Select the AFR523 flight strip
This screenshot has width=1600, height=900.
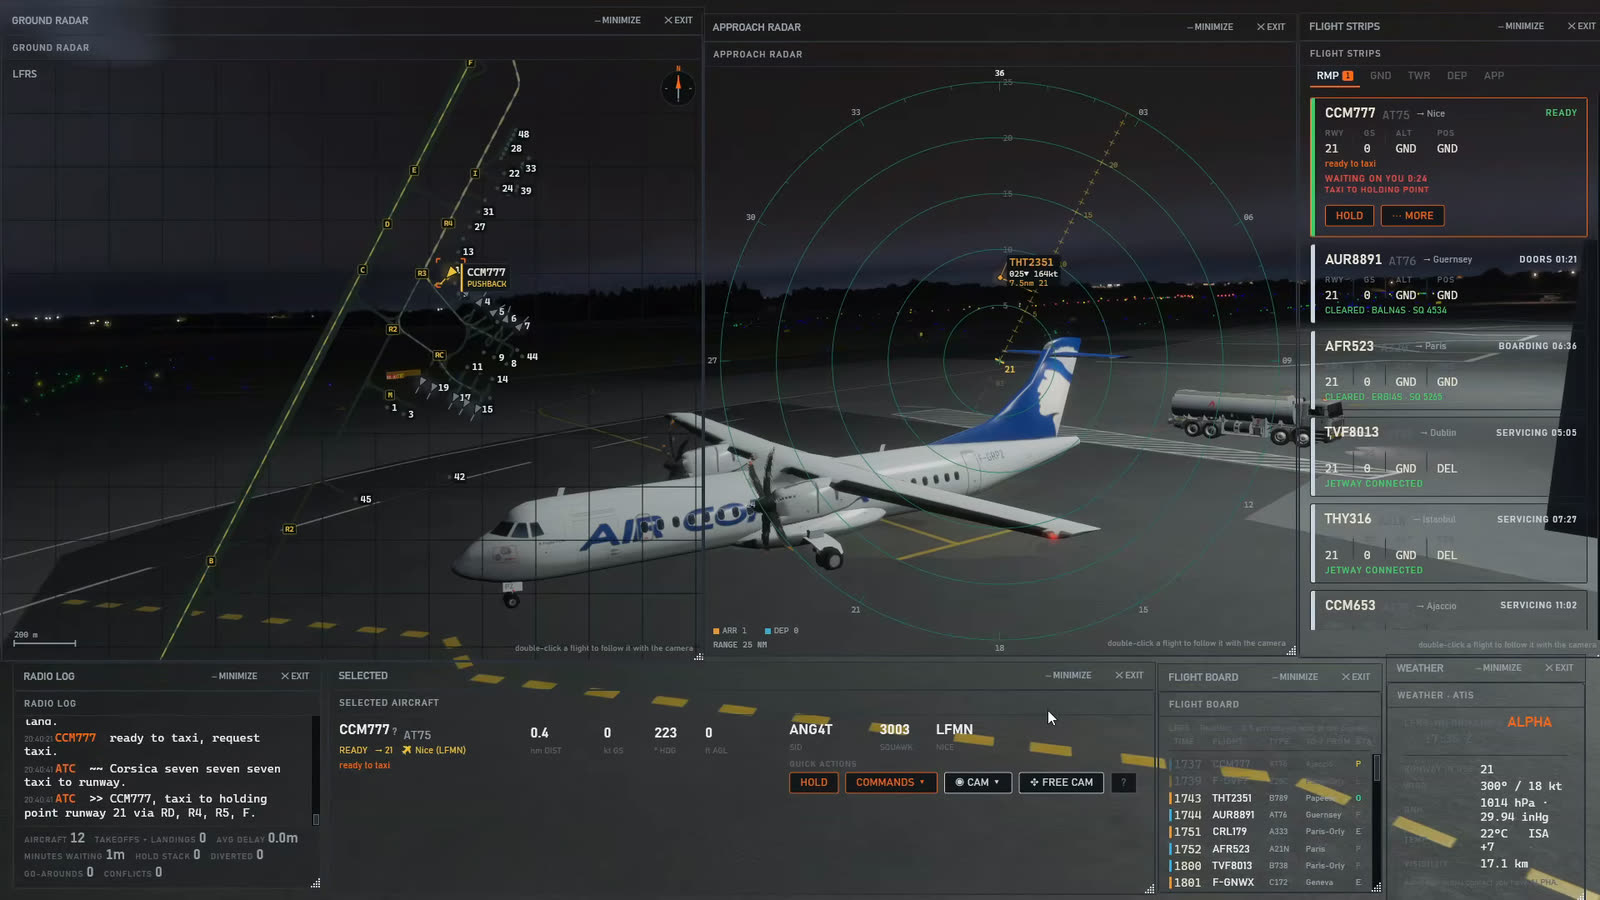[1449, 371]
